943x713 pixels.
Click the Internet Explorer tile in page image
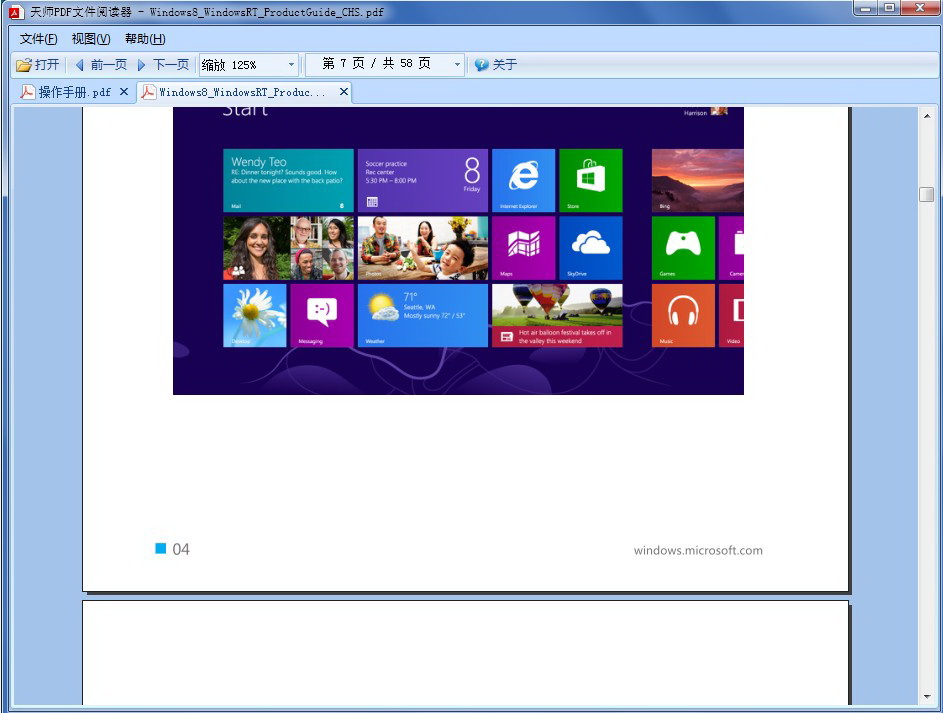(523, 180)
